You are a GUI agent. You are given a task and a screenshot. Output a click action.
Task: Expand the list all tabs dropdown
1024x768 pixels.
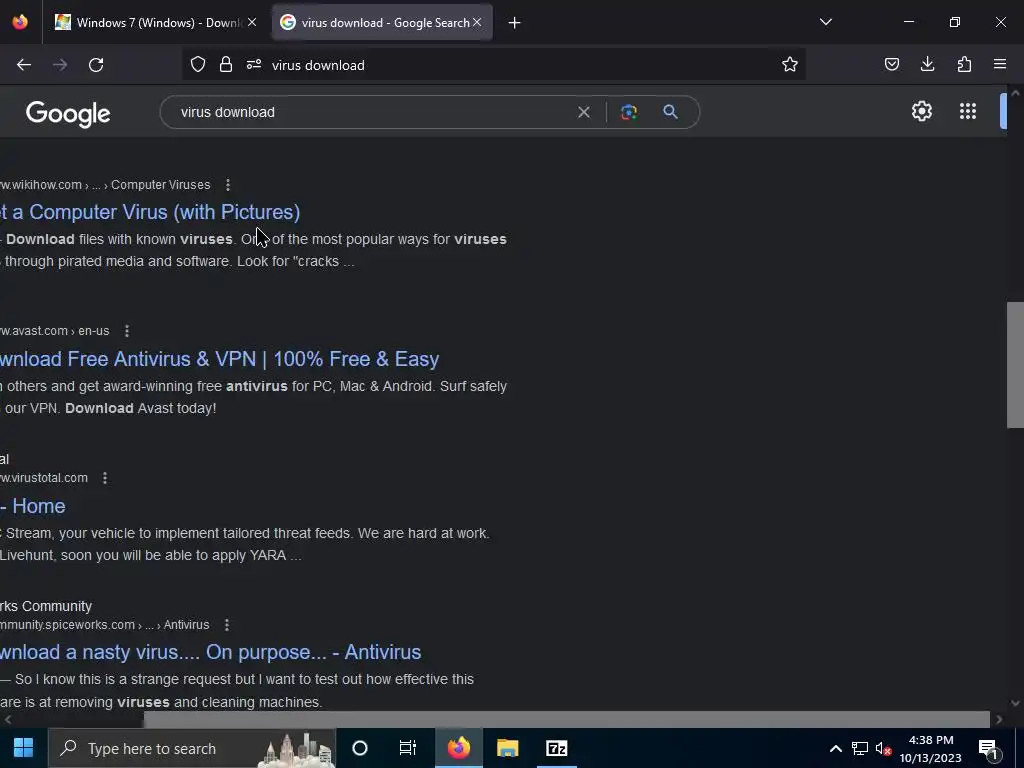pyautogui.click(x=825, y=22)
